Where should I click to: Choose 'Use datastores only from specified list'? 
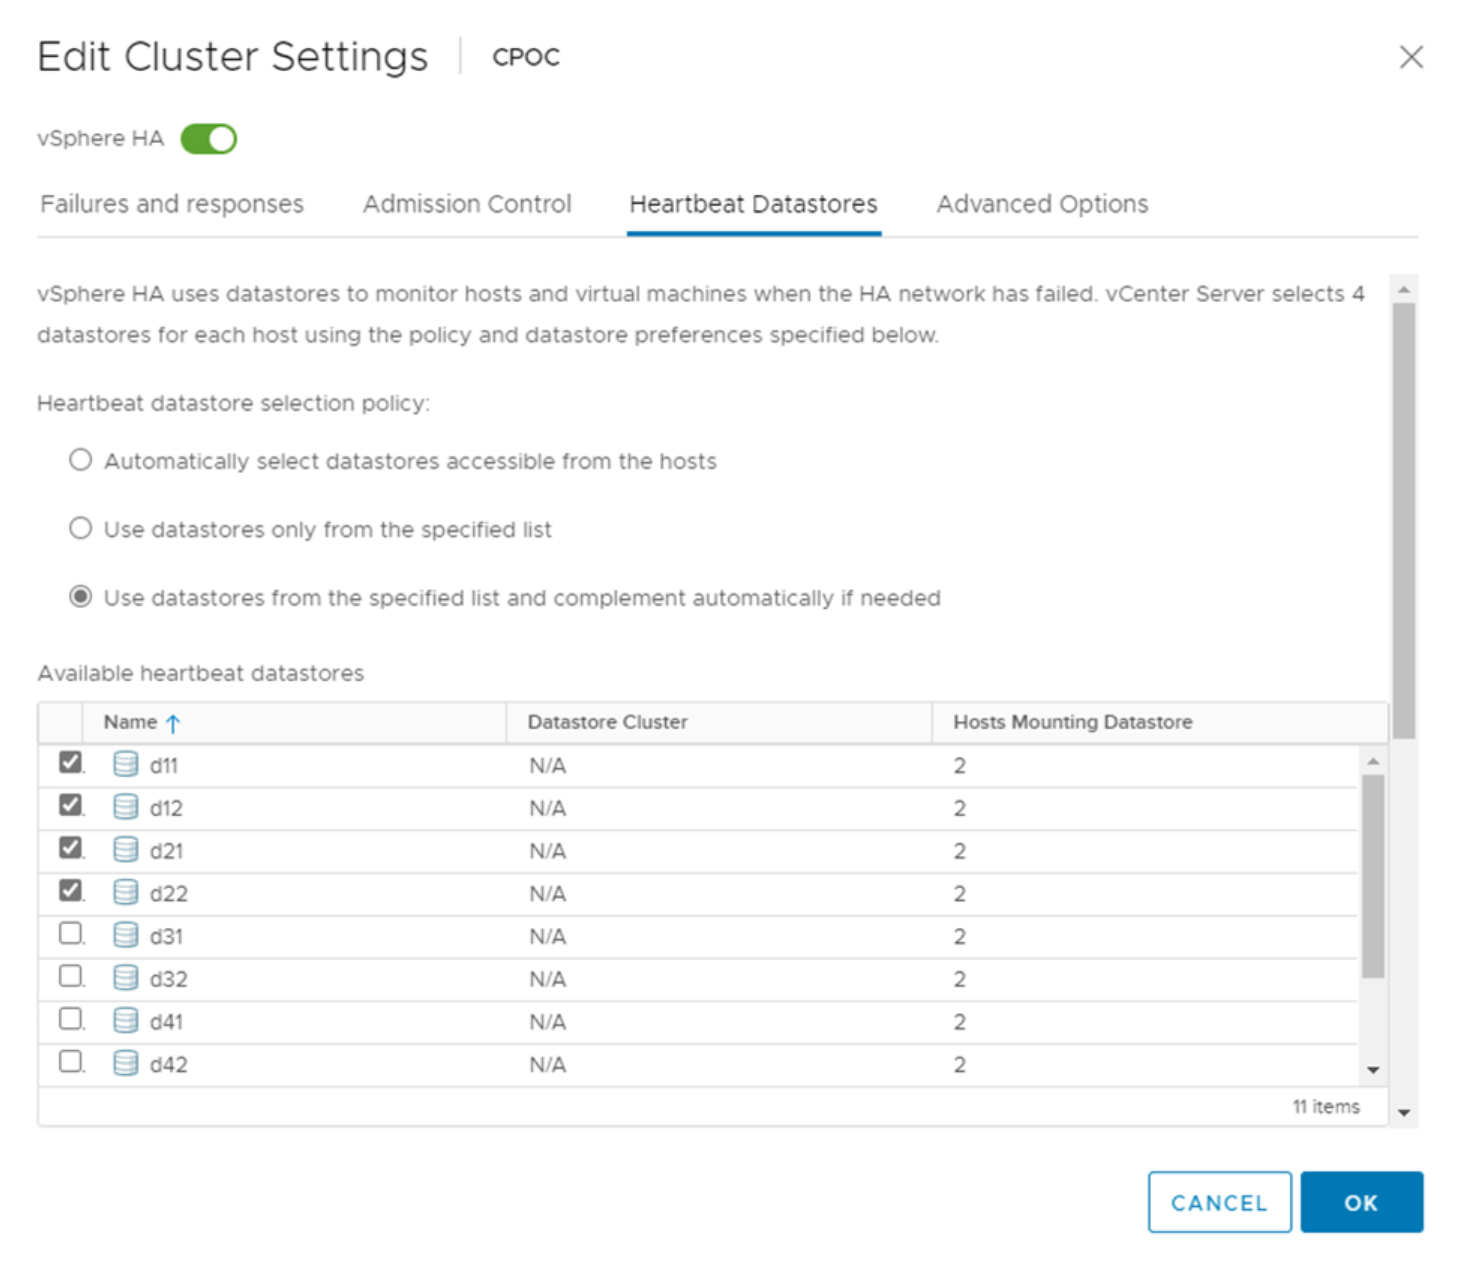click(80, 528)
